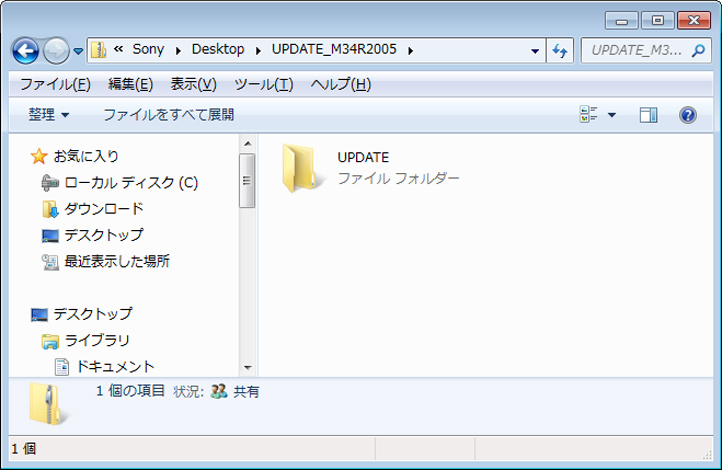Open ローカル ディスク (C) in favorites

click(x=131, y=183)
